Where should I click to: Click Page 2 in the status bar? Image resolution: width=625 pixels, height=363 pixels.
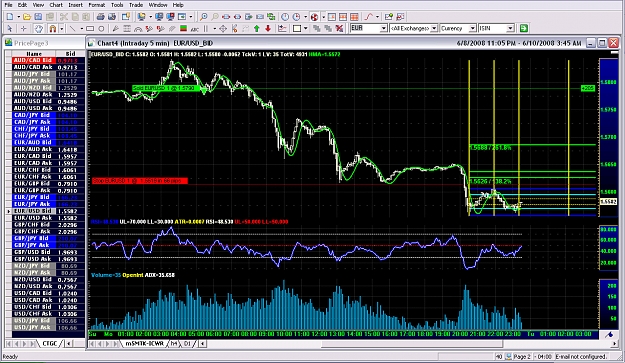pos(522,357)
